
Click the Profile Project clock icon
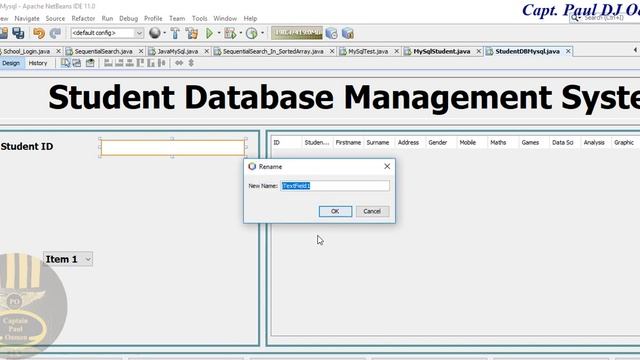click(x=252, y=33)
